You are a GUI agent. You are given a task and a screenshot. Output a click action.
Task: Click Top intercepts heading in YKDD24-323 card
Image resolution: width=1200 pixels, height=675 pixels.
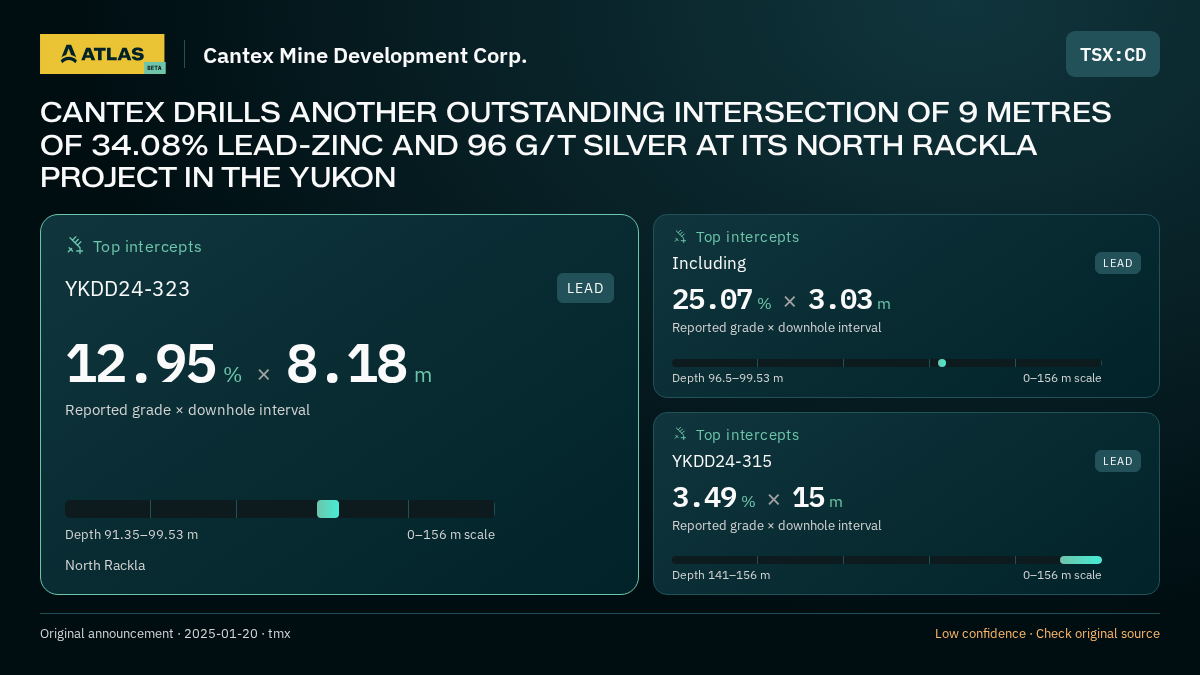pyautogui.click(x=147, y=247)
